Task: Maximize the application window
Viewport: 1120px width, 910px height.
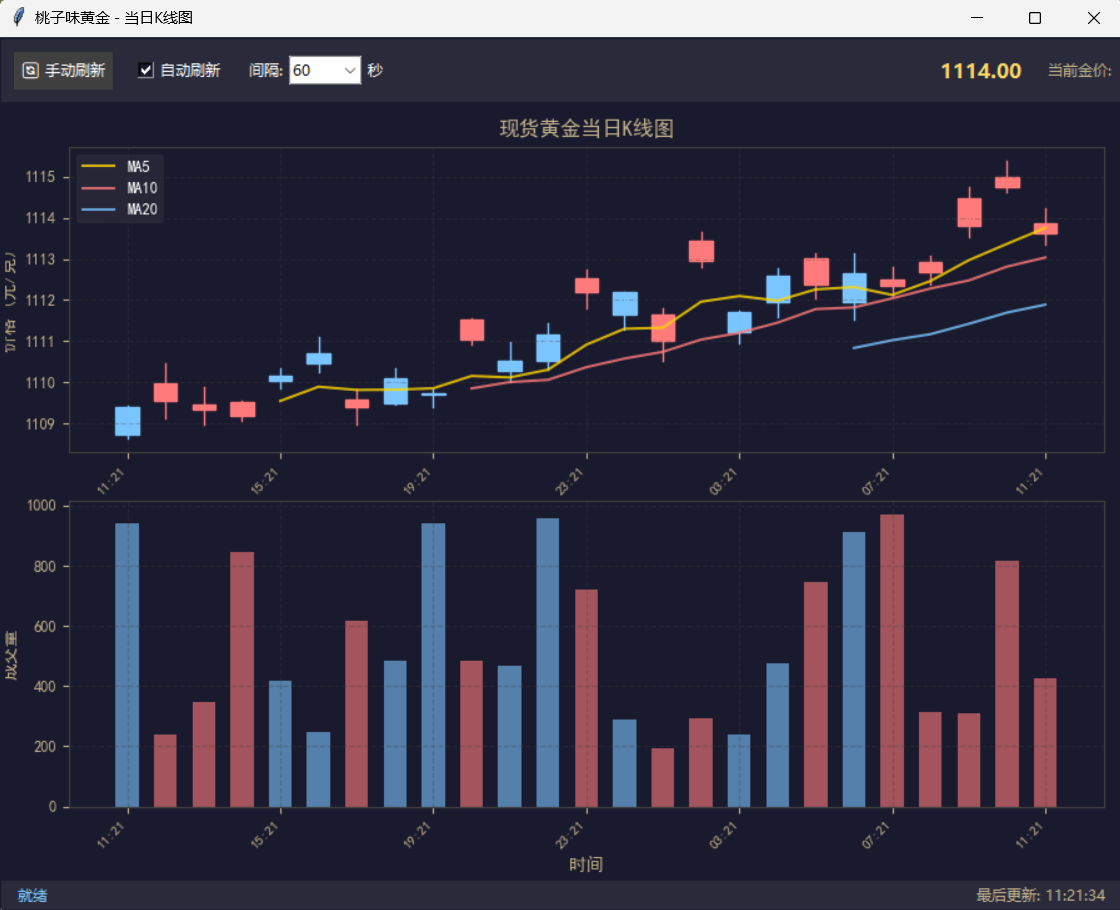Action: [1035, 18]
